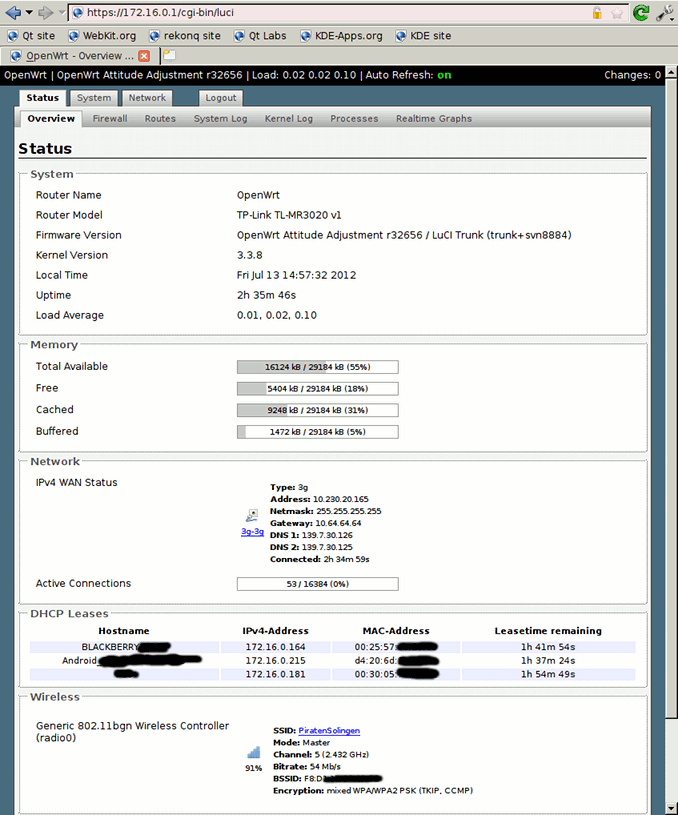Click the Logout tab button
Screen dimensions: 678x815
(221, 98)
